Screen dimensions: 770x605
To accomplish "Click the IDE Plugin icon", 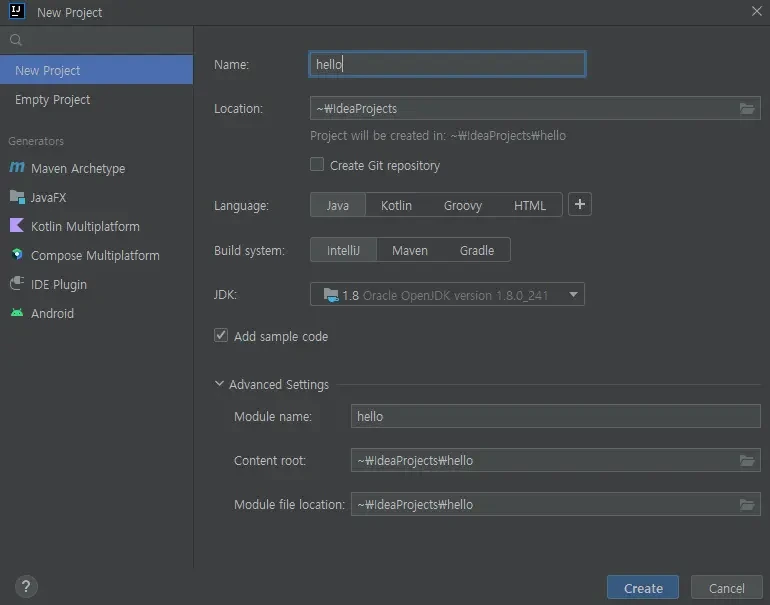I will 17,283.
